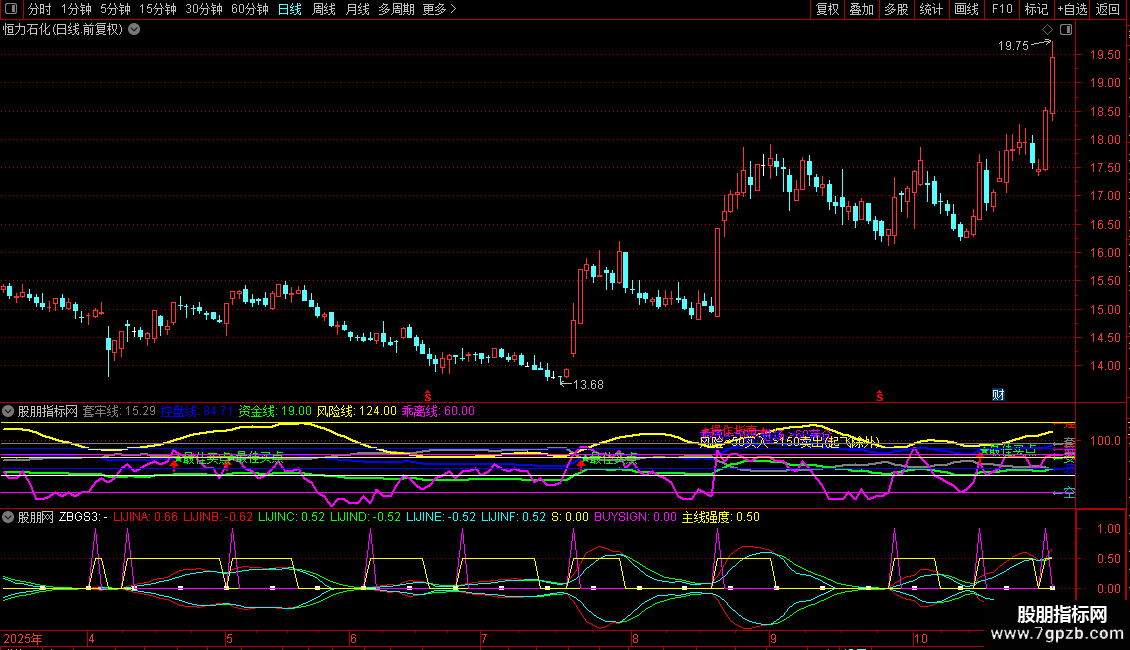Click the yellow 风险线 legend label
Viewport: 1130px width, 650px height.
(335, 411)
